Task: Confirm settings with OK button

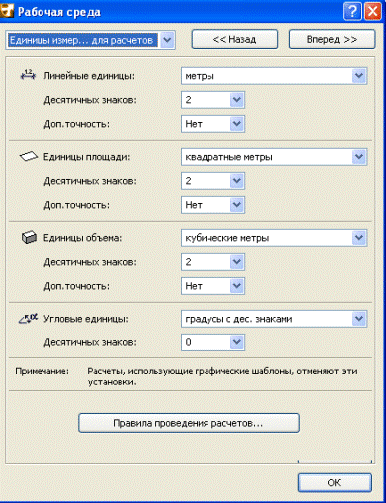Action: pyautogui.click(x=335, y=482)
